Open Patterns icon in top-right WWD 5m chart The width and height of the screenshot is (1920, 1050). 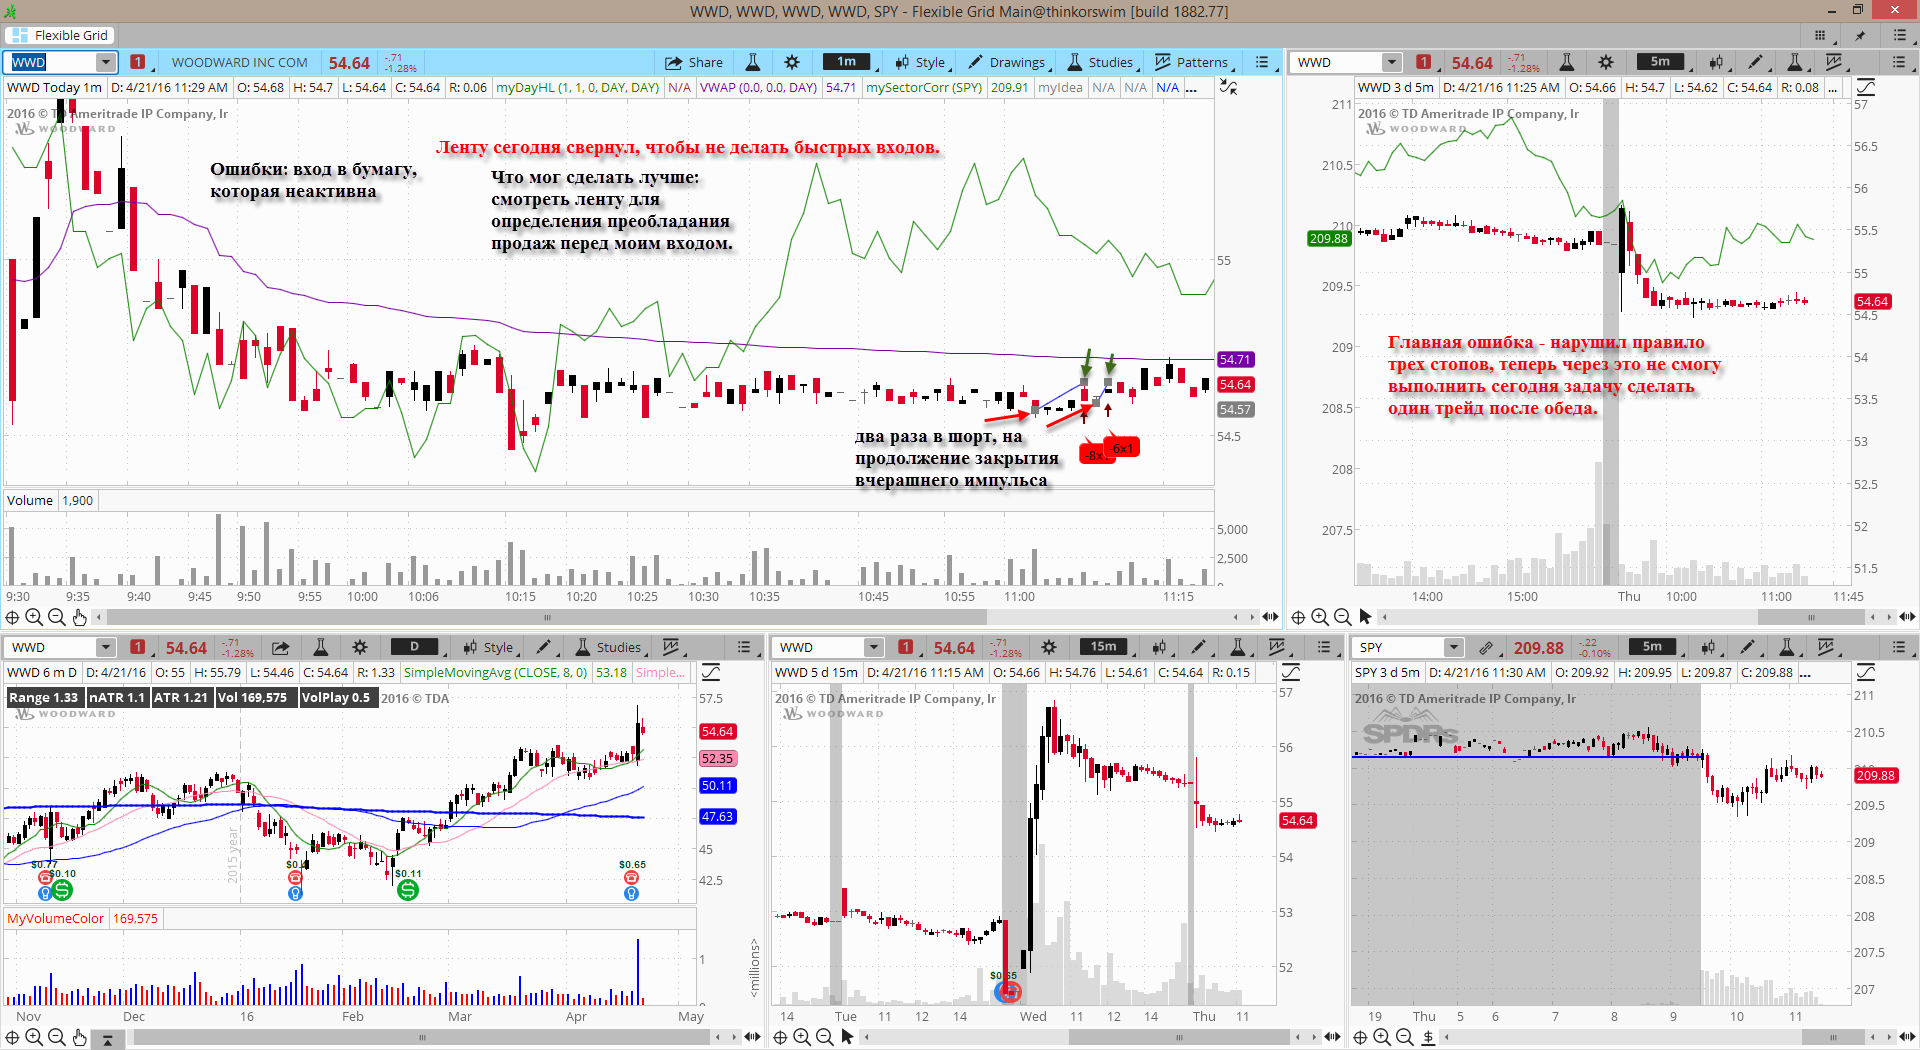[1834, 62]
